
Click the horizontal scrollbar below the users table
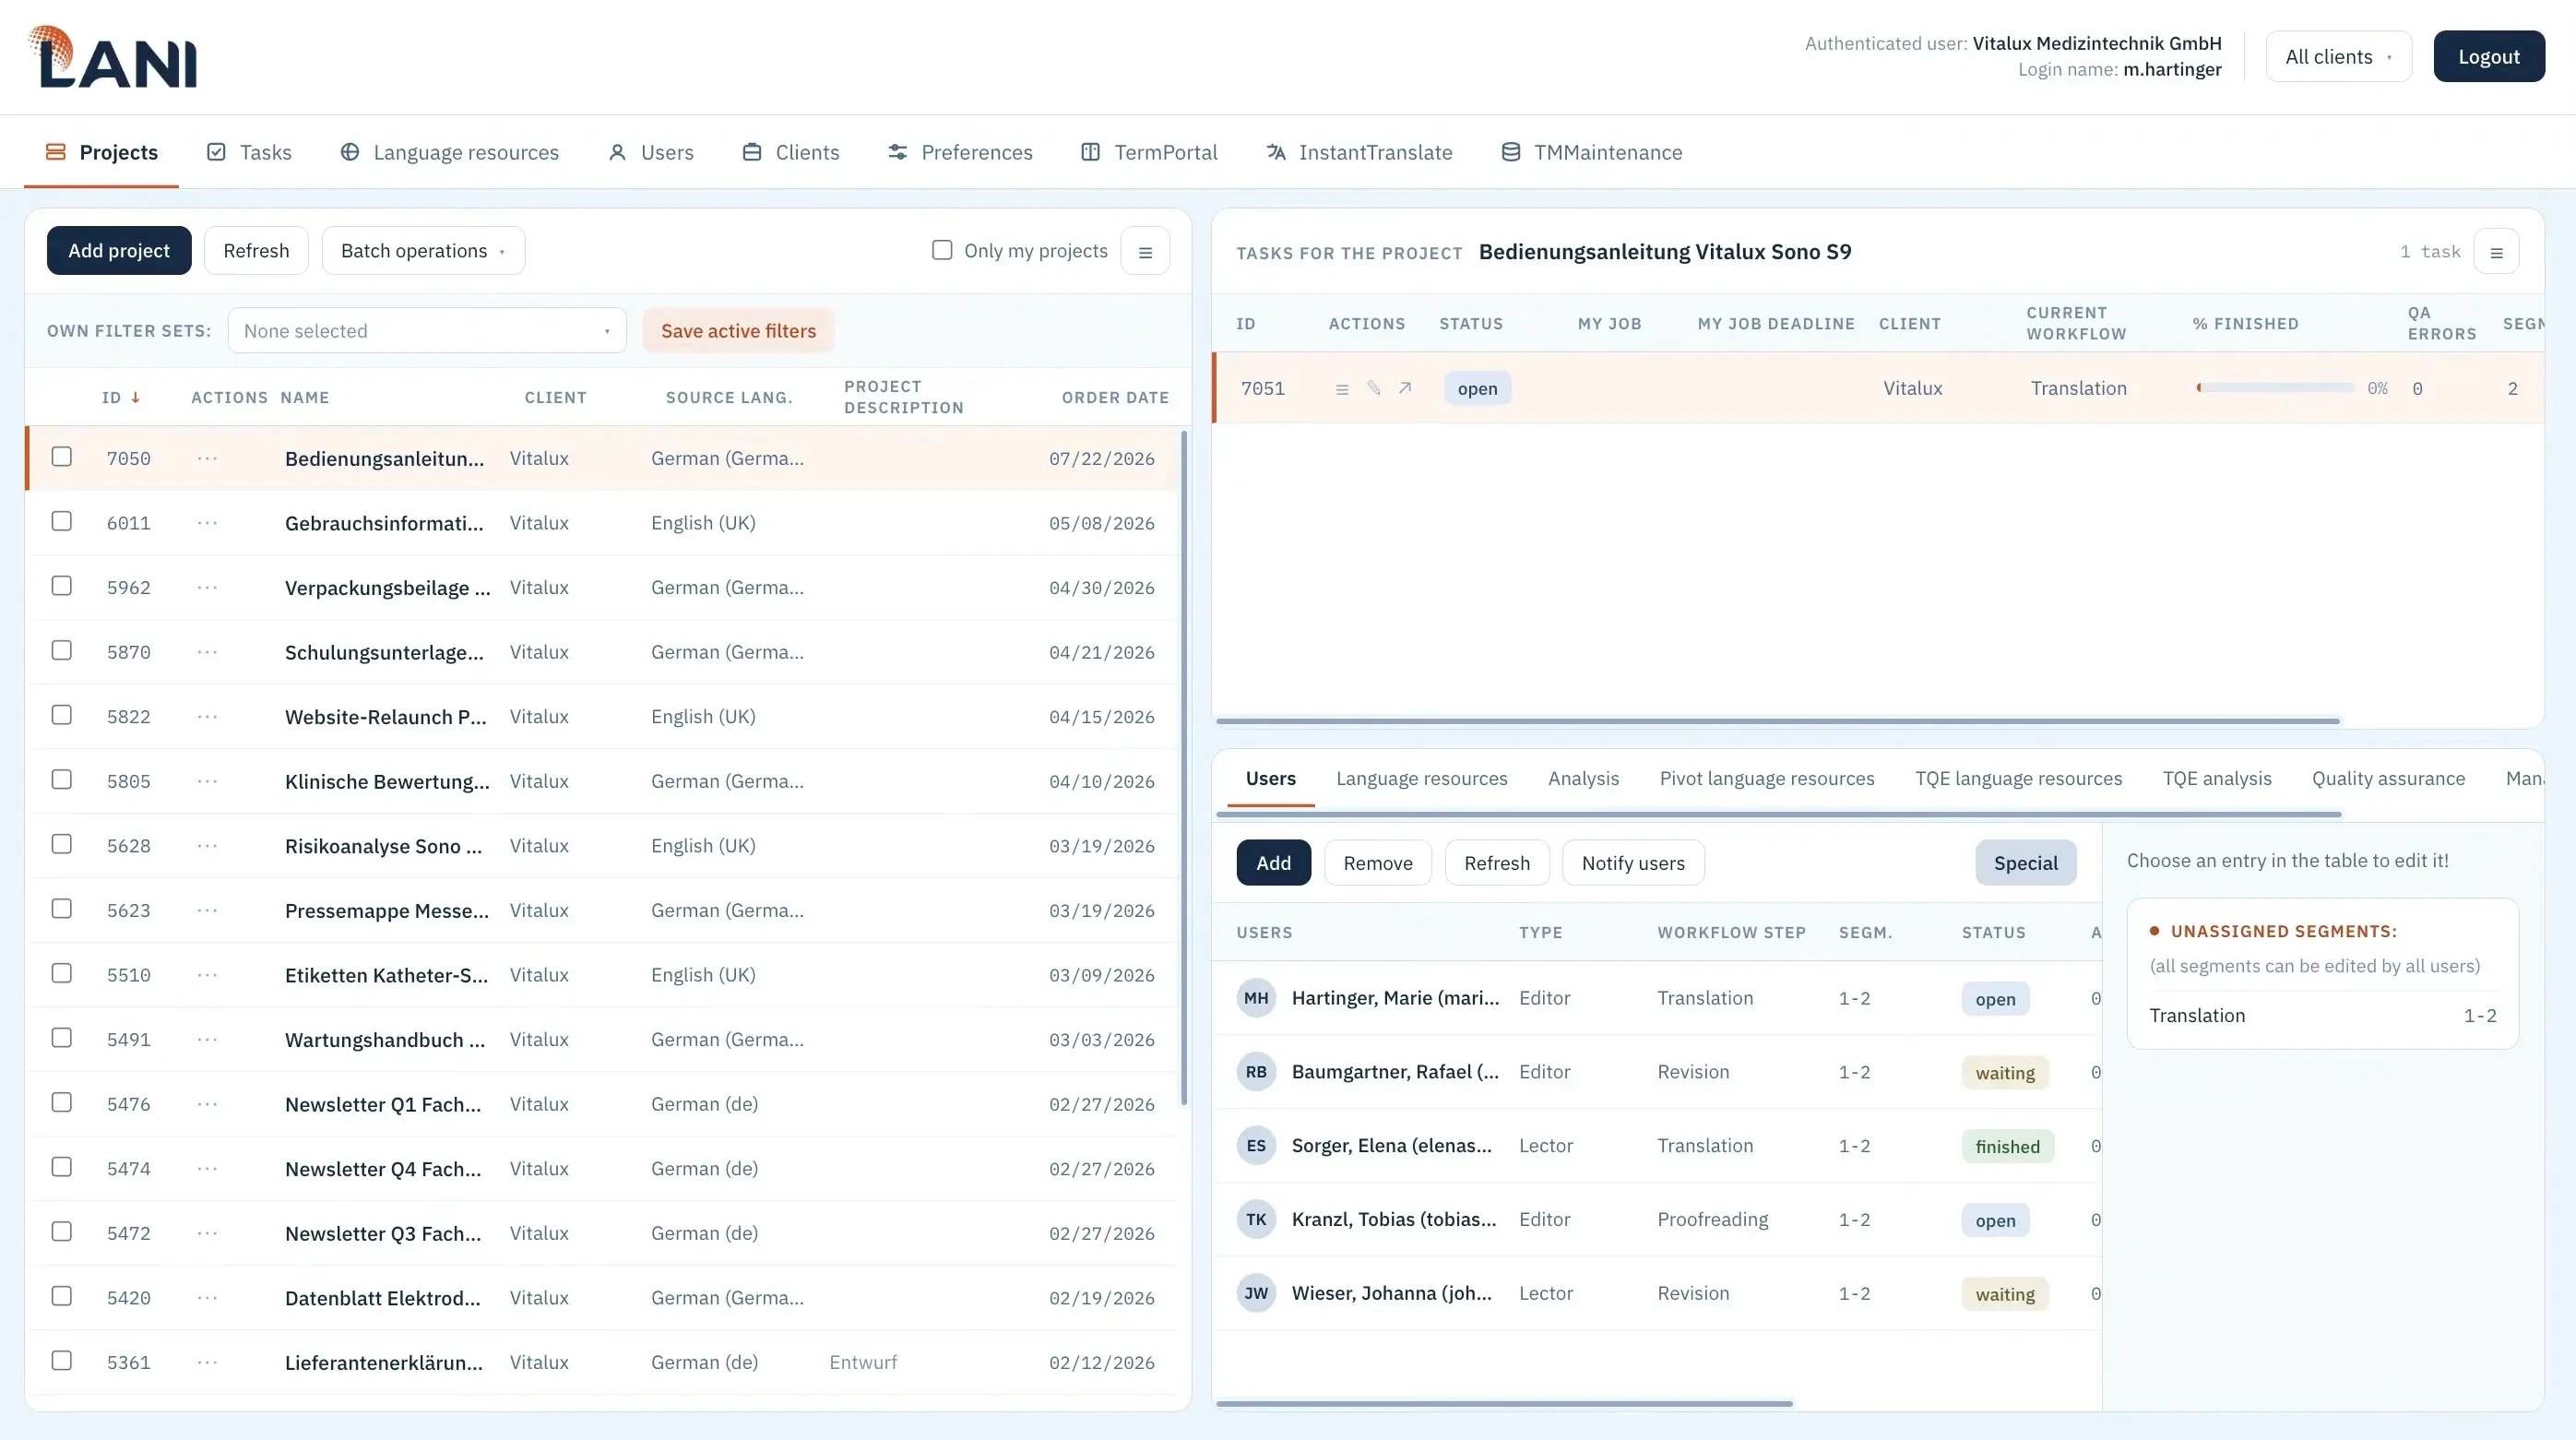pyautogui.click(x=1504, y=1404)
